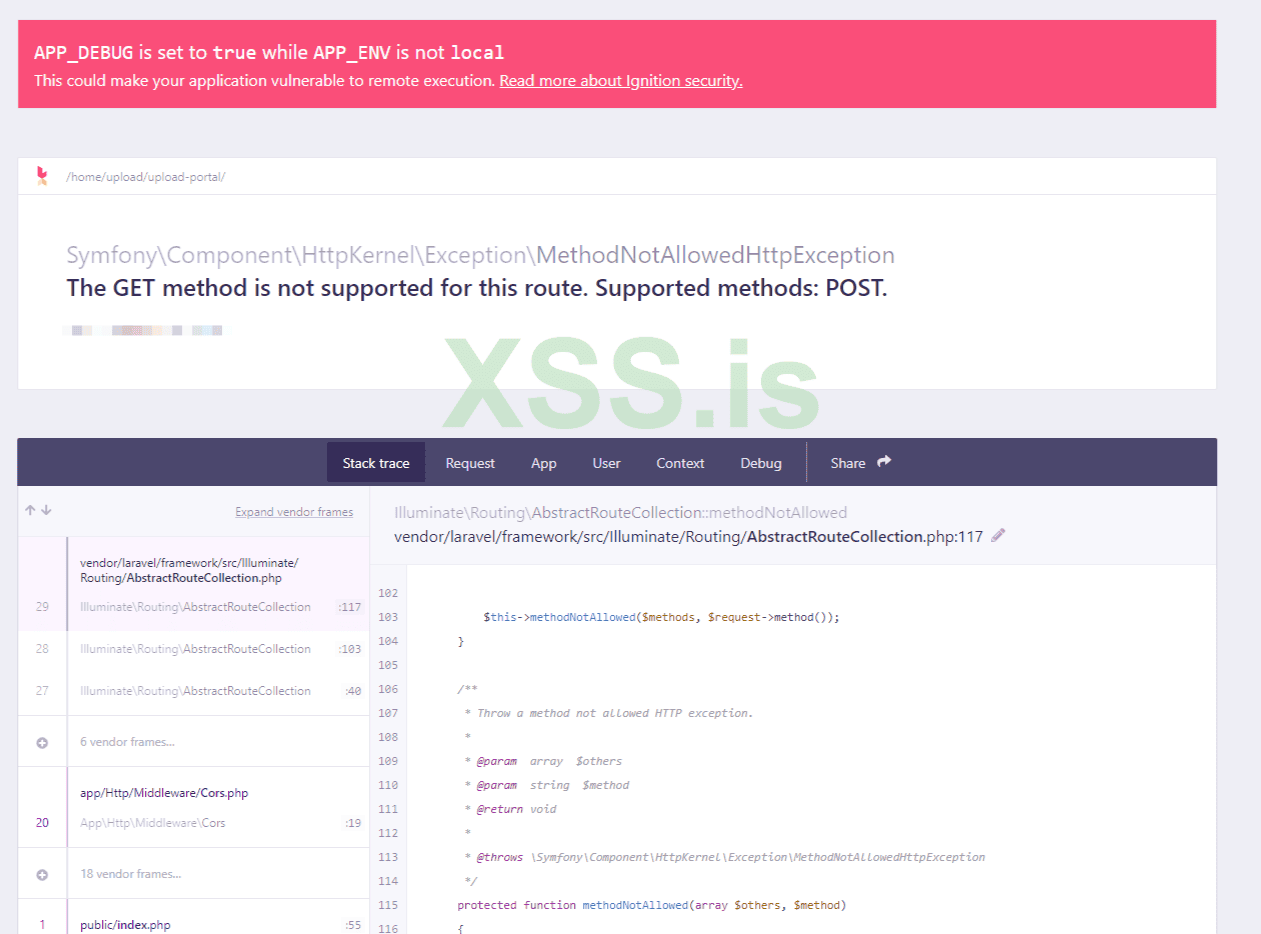The height and width of the screenshot is (934, 1261).
Task: Open Read more about Ignition security link
Action: (x=620, y=81)
